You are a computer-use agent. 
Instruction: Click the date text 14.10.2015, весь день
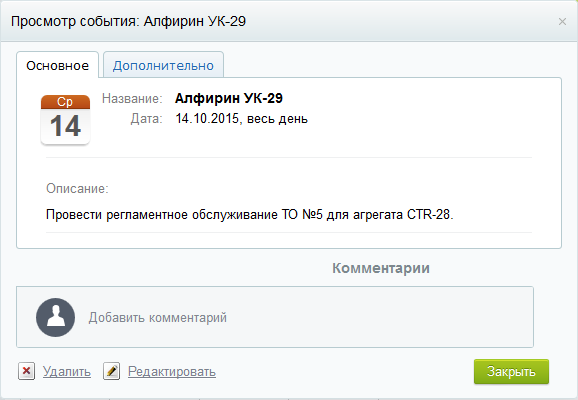pyautogui.click(x=241, y=119)
